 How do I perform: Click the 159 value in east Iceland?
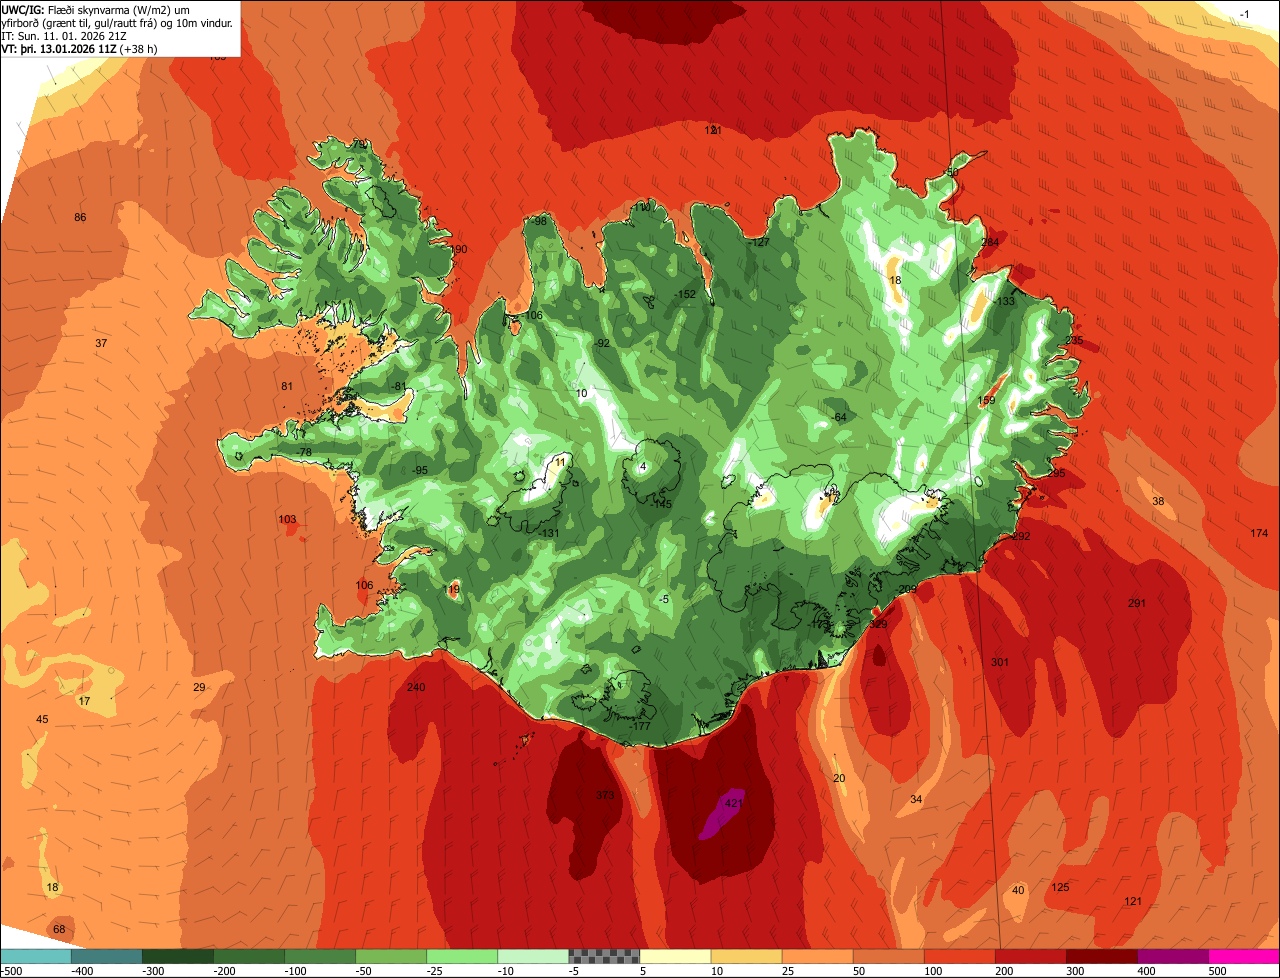tap(986, 401)
